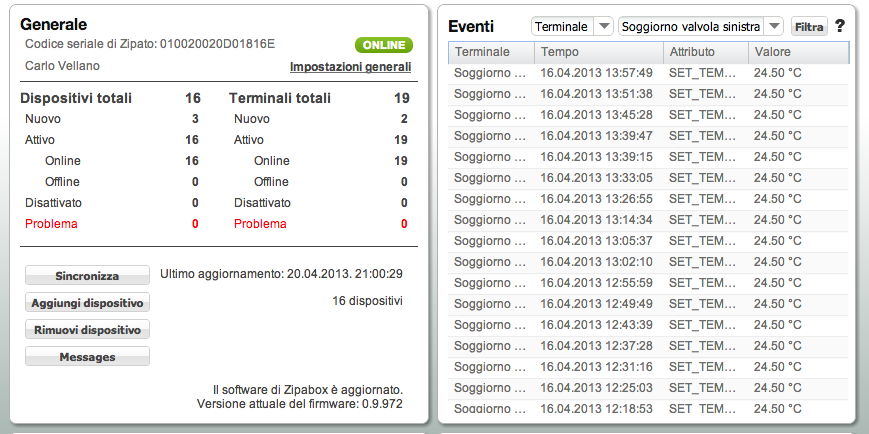Screen dimensions: 869x434
Task: Sort by Terminale column header
Action: [482, 52]
